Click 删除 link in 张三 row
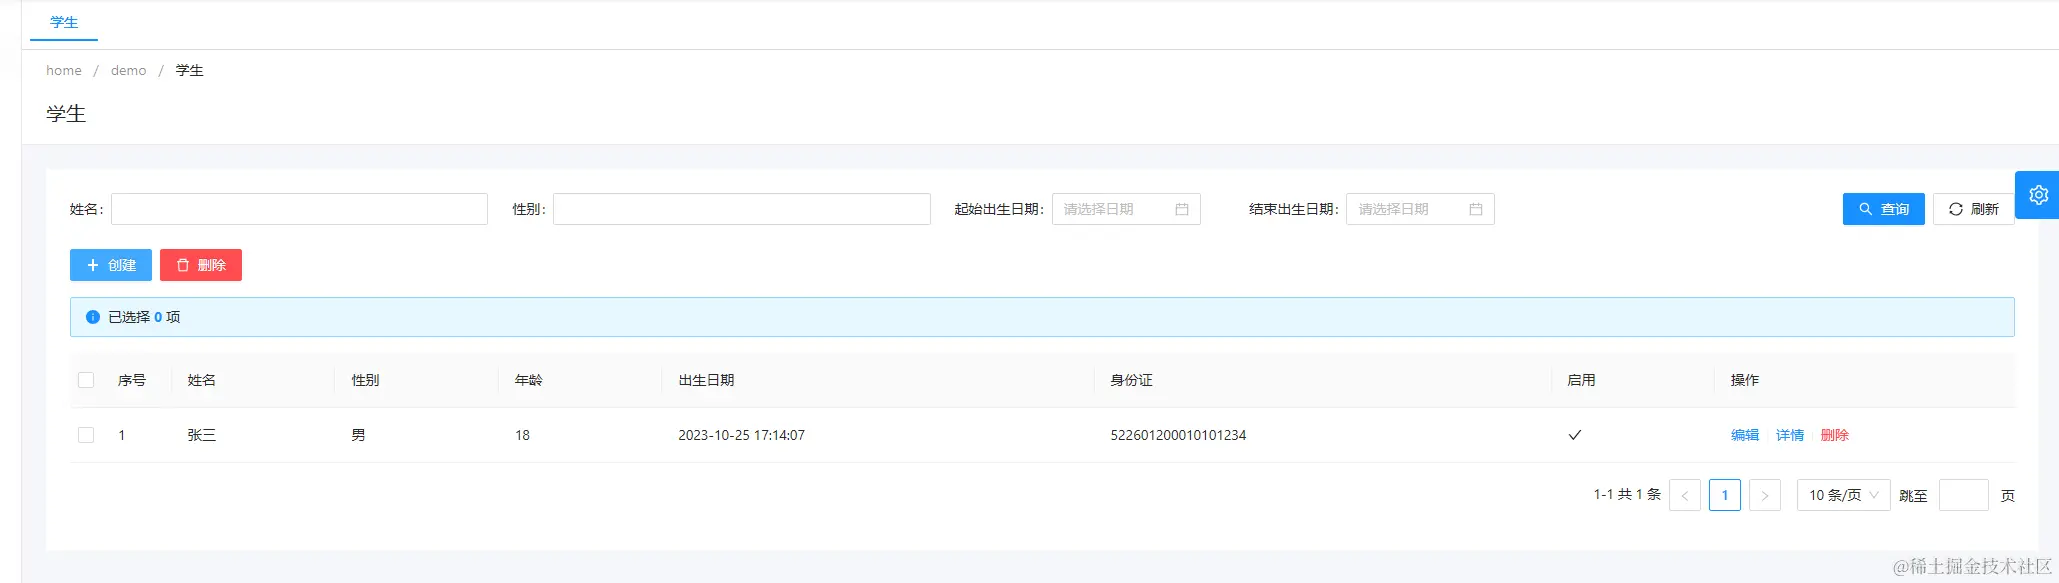 click(x=1835, y=435)
